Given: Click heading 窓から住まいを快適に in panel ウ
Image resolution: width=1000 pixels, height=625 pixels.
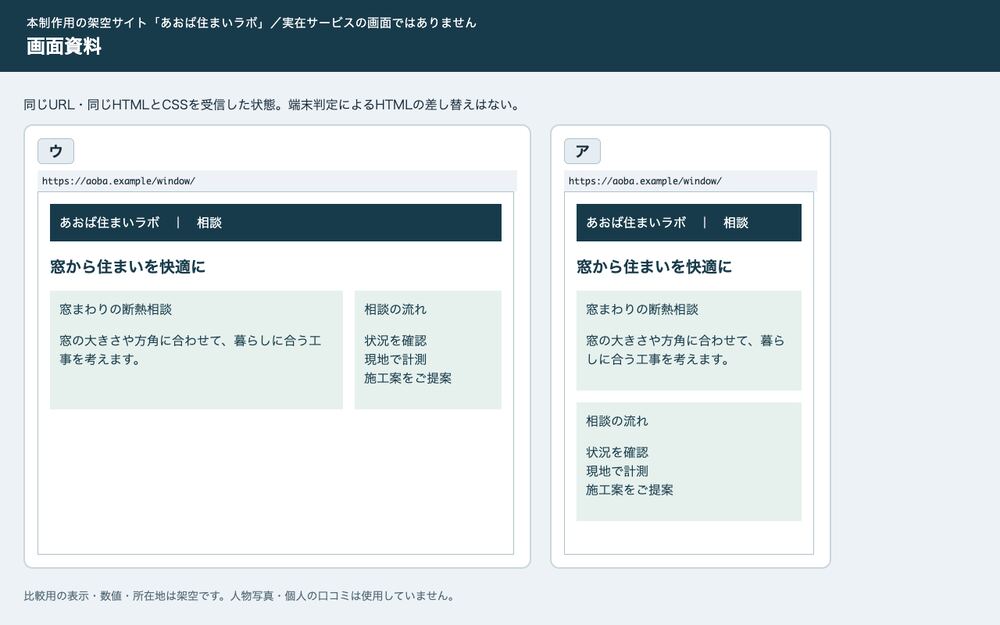Looking at the screenshot, I should click(x=128, y=267).
